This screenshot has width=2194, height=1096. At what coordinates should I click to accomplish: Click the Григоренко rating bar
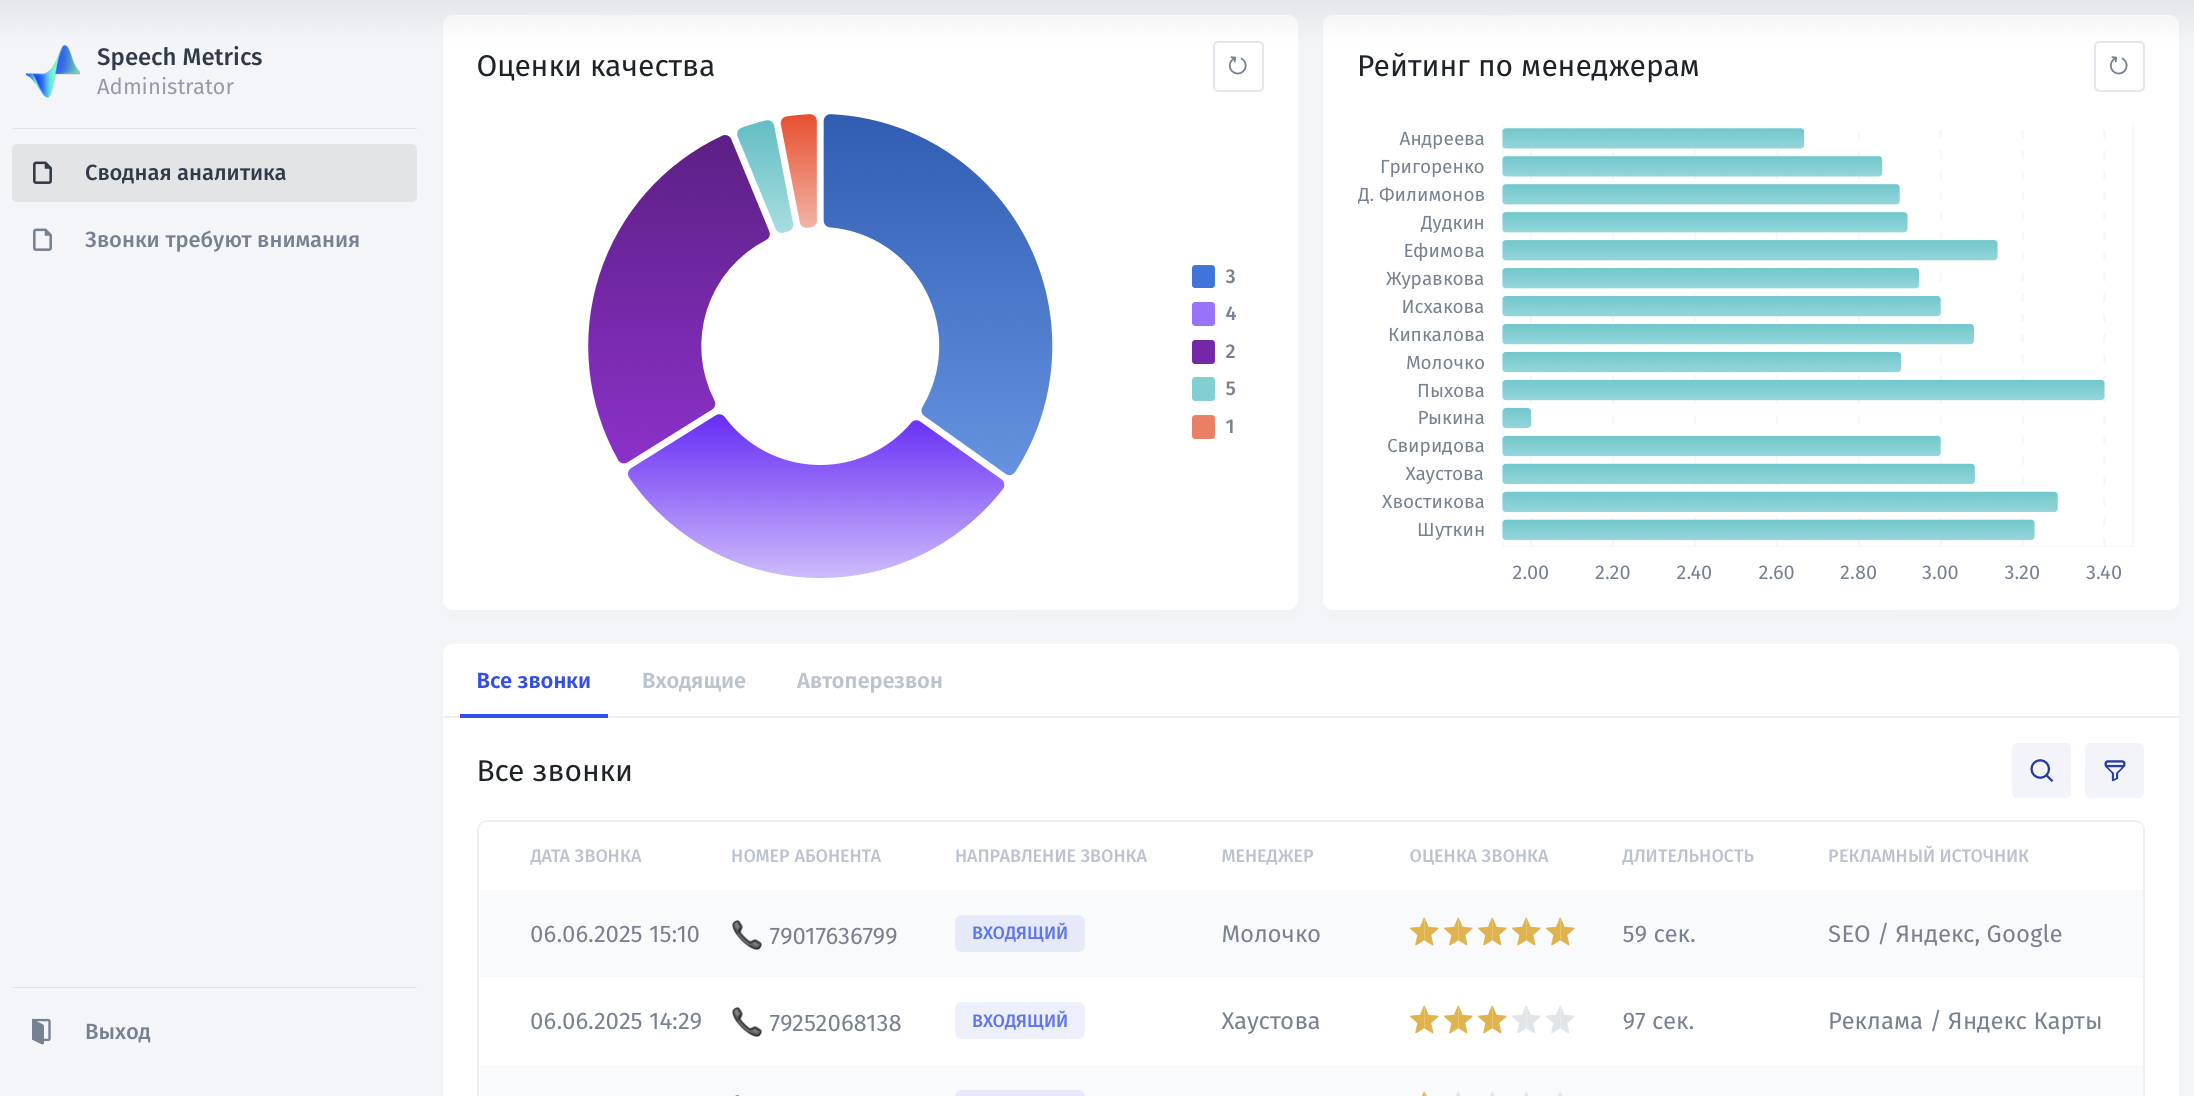tap(1692, 166)
